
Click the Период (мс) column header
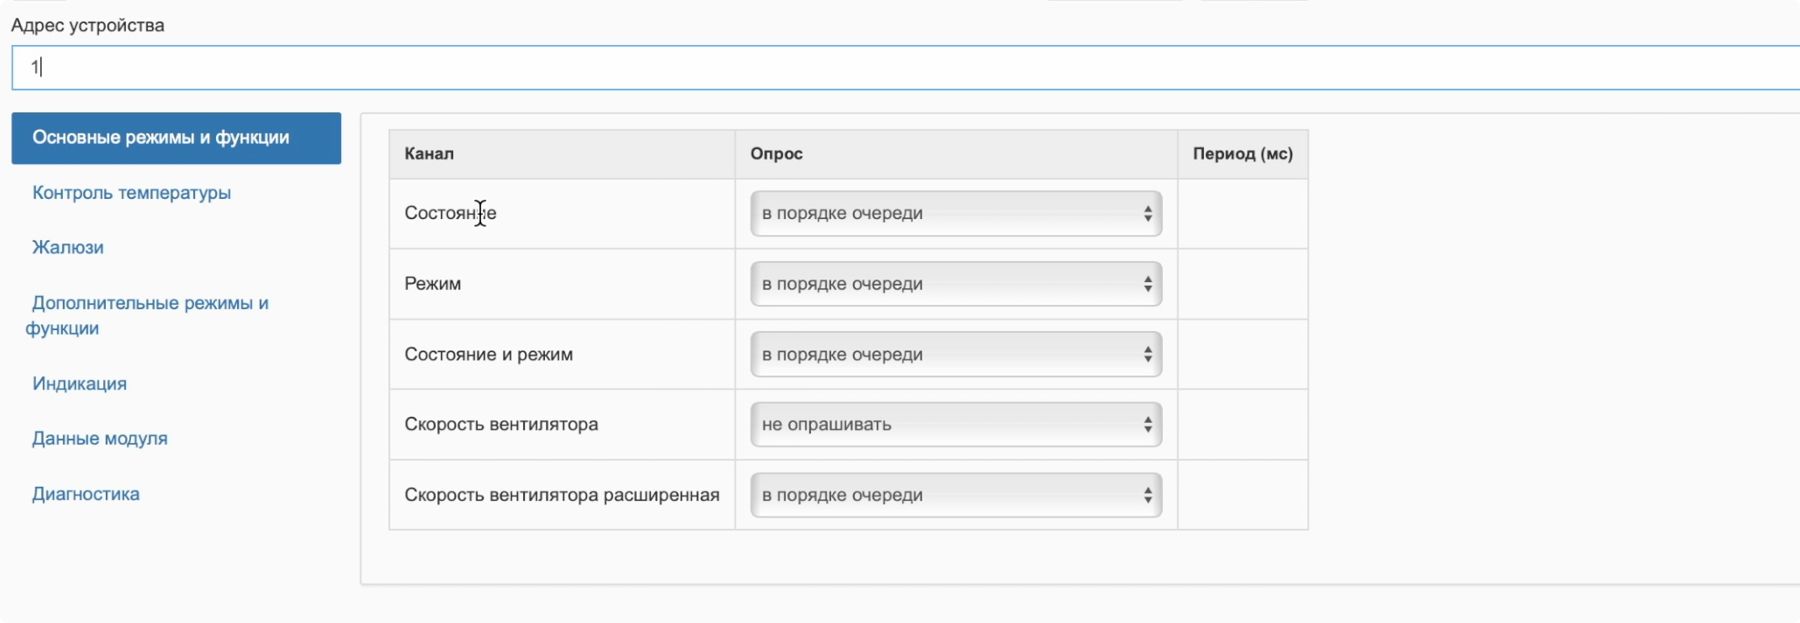1242,154
